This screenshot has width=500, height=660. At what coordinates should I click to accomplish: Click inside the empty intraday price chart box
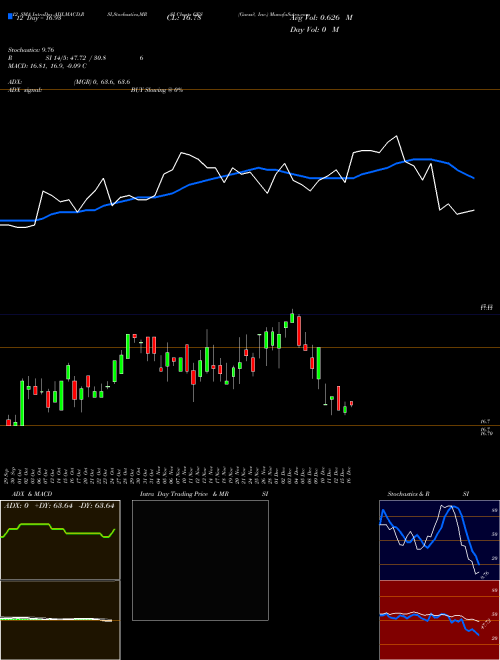click(200, 560)
